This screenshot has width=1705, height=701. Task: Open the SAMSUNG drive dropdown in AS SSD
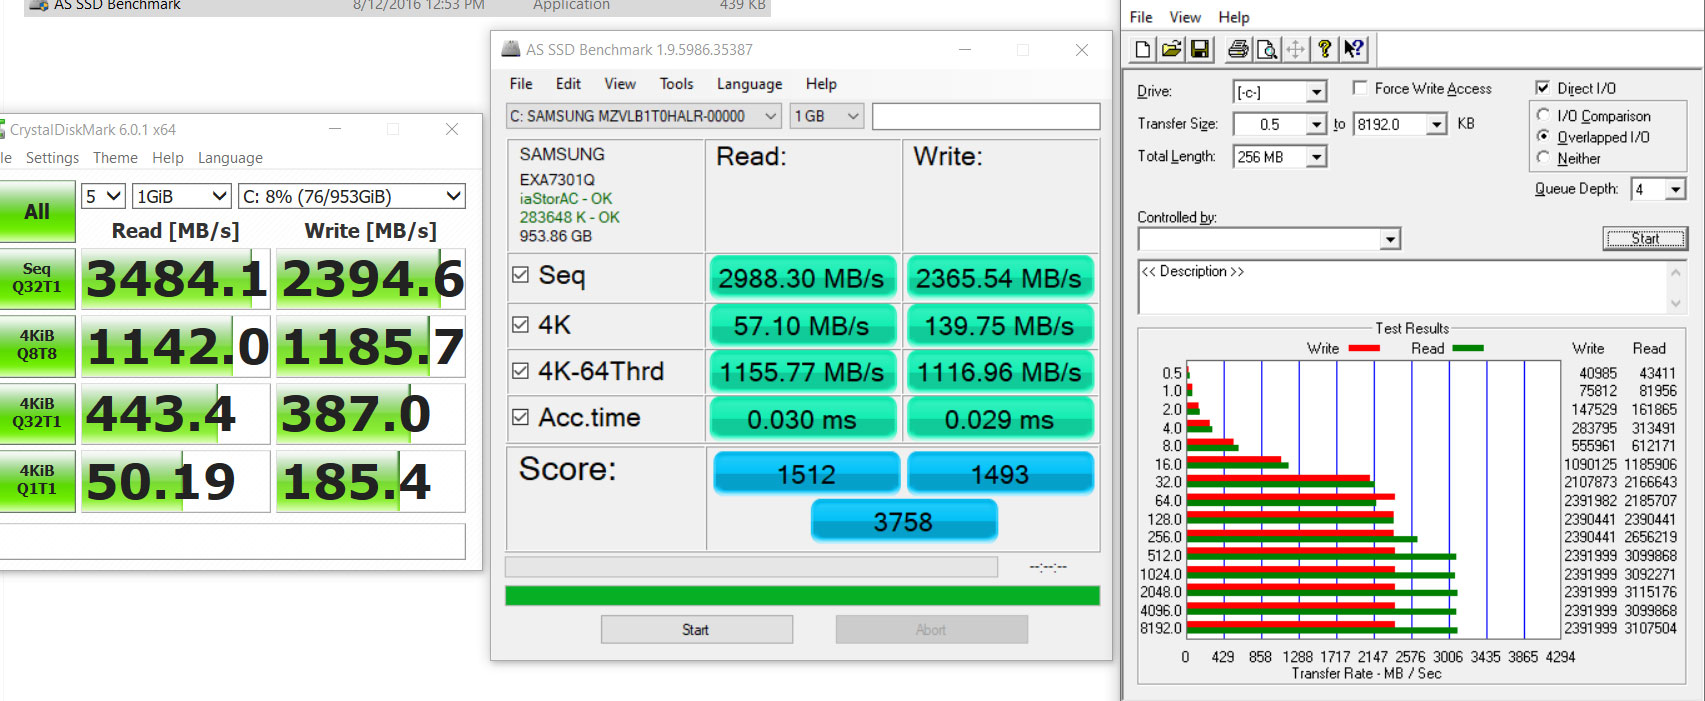[644, 116]
